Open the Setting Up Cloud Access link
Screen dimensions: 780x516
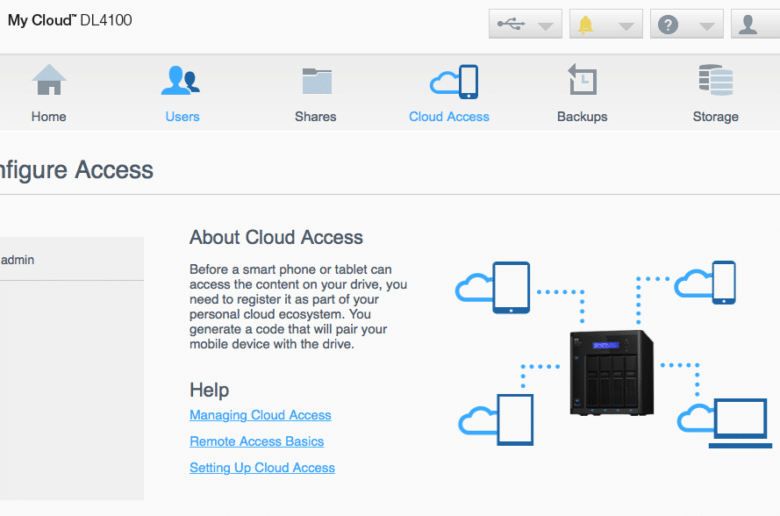262,468
